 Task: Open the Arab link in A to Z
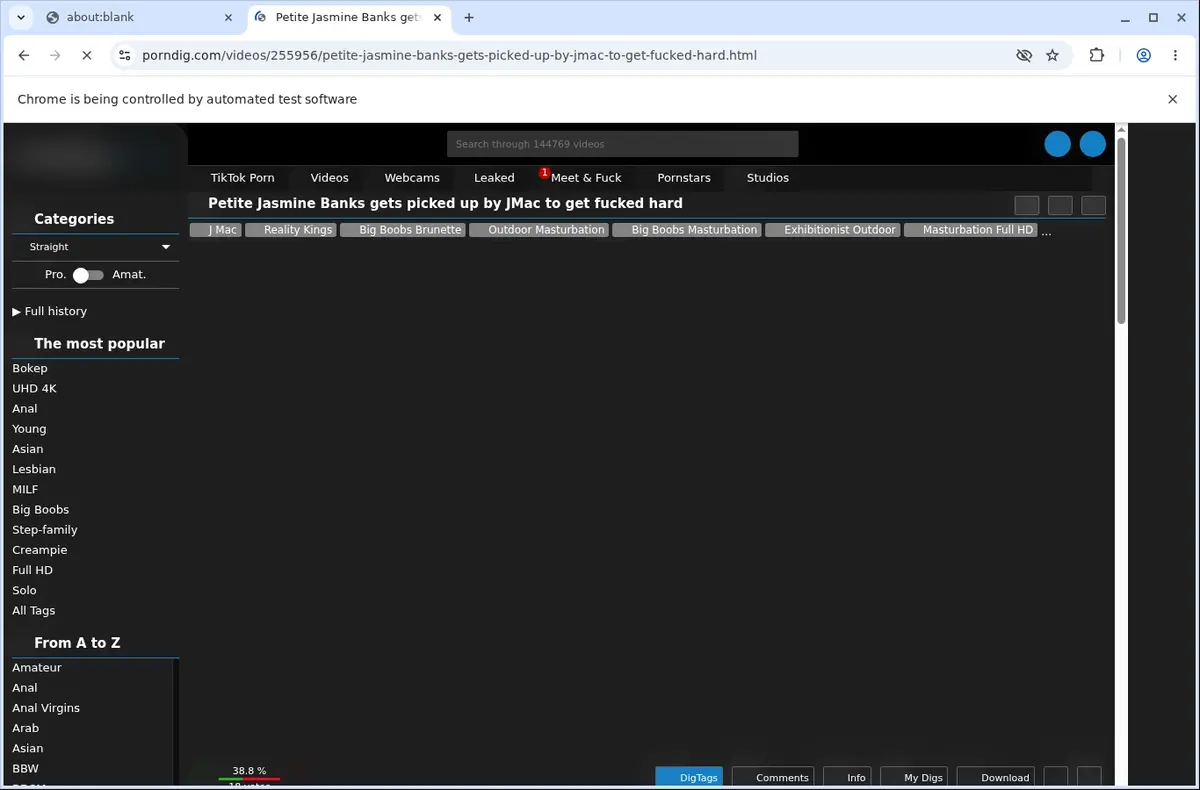coord(25,728)
